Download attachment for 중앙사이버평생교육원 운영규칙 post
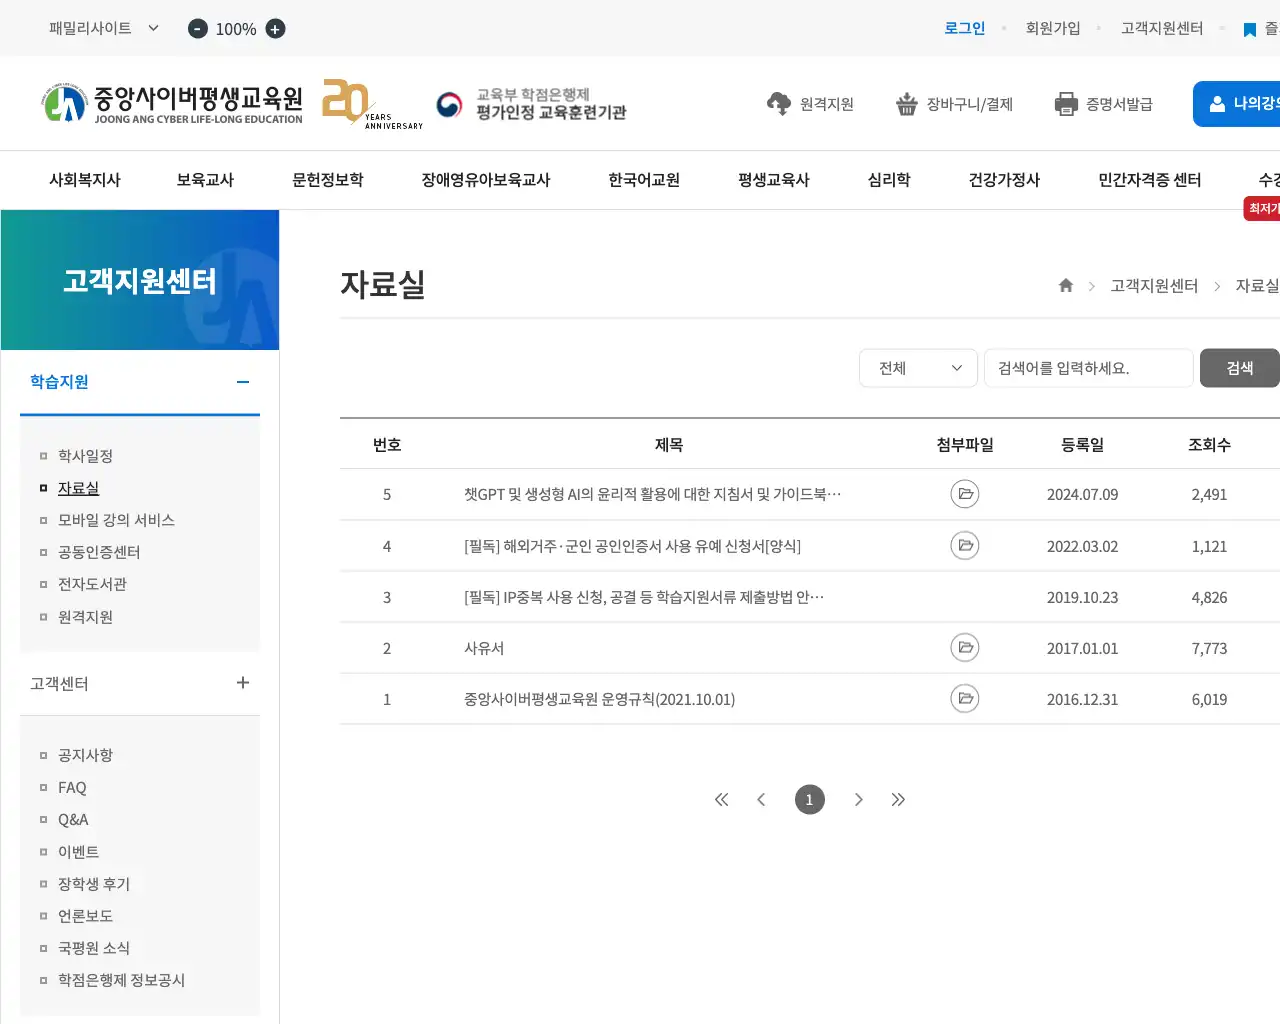Image resolution: width=1280 pixels, height=1024 pixels. click(x=964, y=698)
